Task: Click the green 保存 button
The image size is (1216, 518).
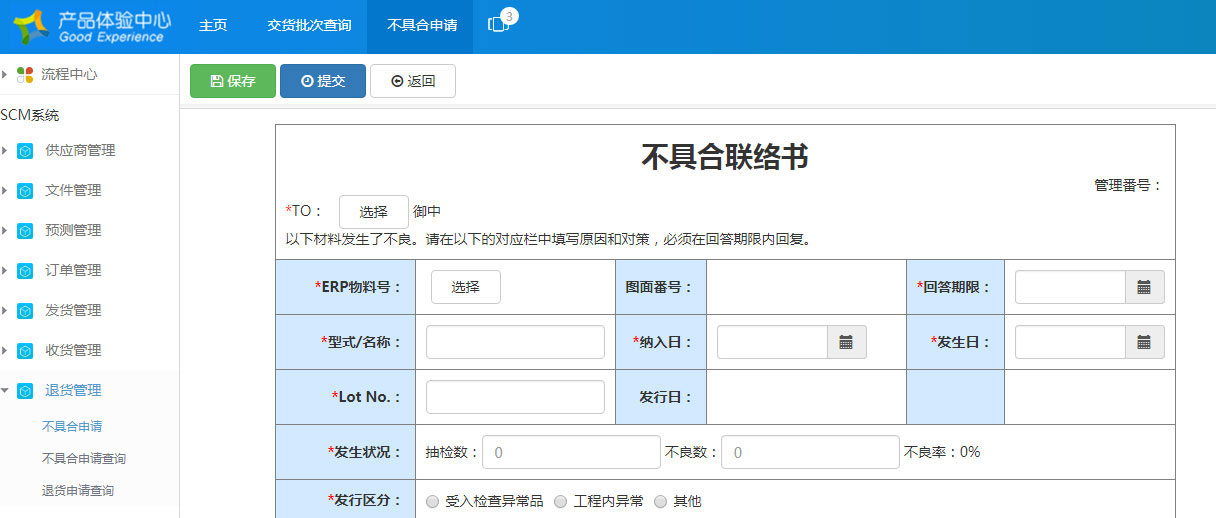Action: click(x=233, y=81)
